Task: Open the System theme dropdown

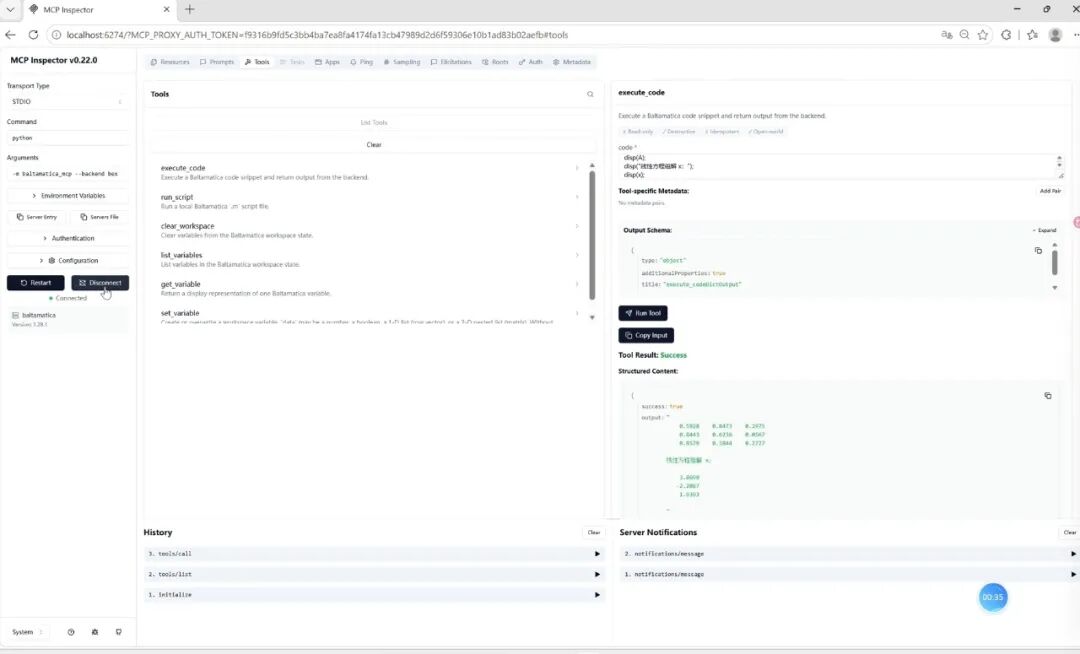Action: click(28, 632)
